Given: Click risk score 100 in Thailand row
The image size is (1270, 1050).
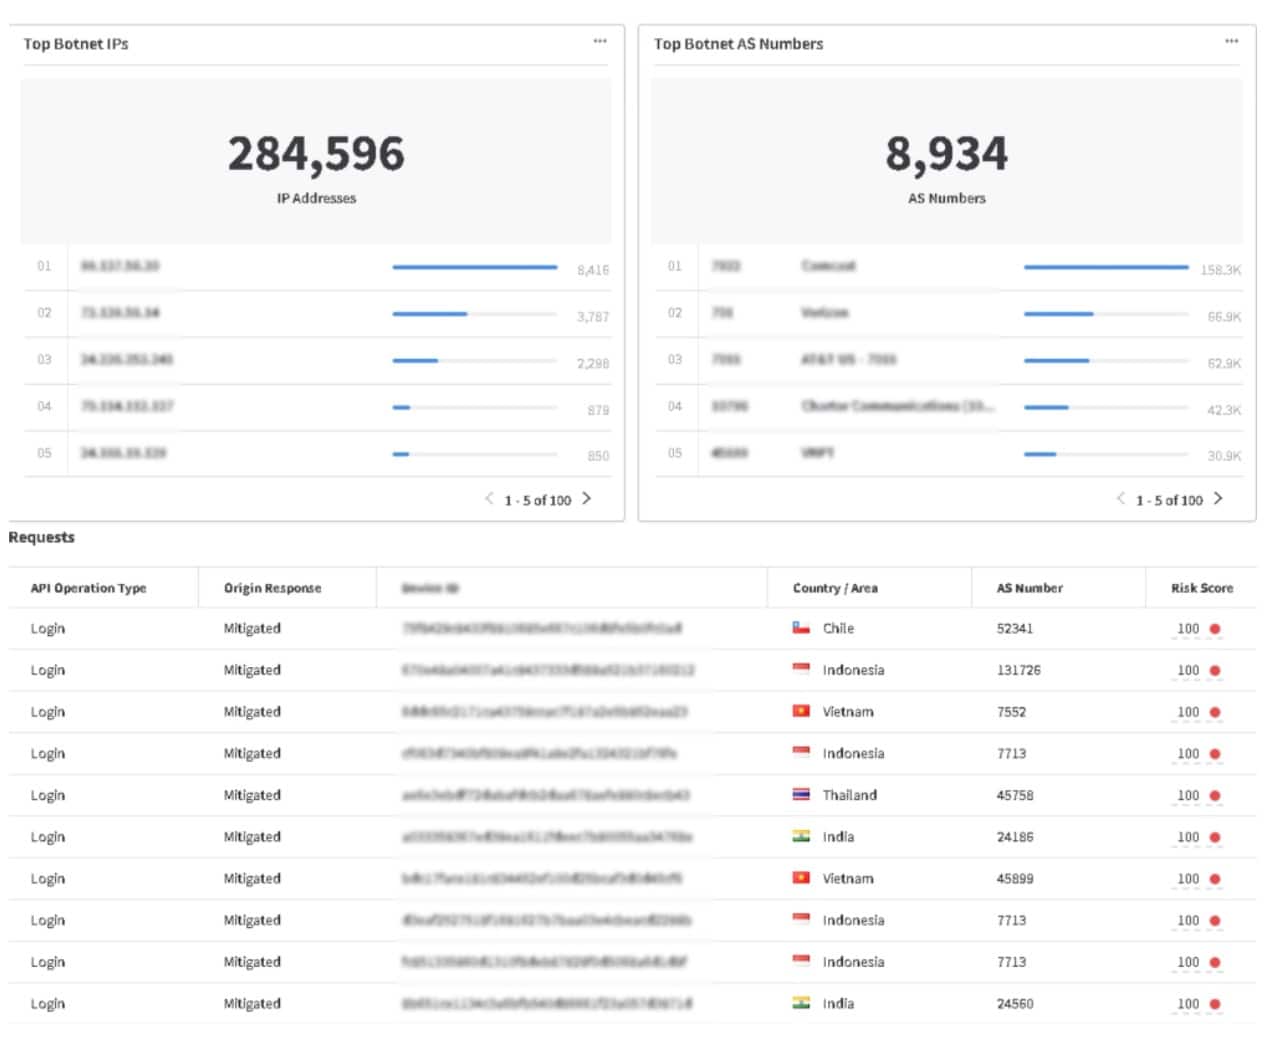Looking at the screenshot, I should 1187,795.
